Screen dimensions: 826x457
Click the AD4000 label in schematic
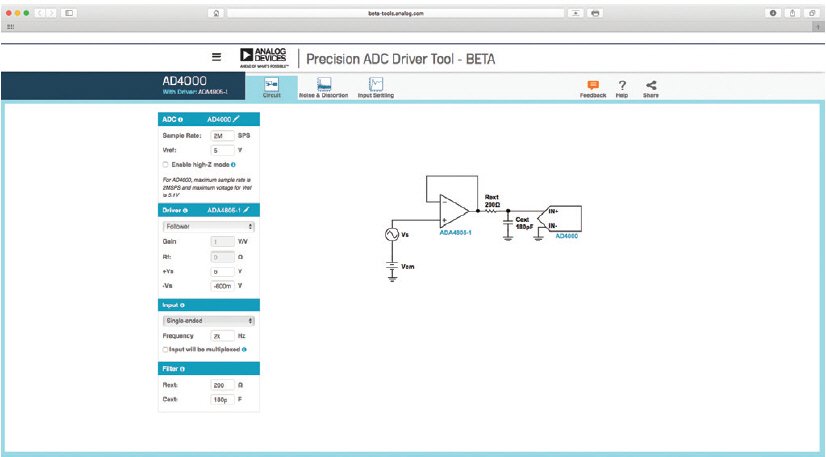tap(566, 236)
